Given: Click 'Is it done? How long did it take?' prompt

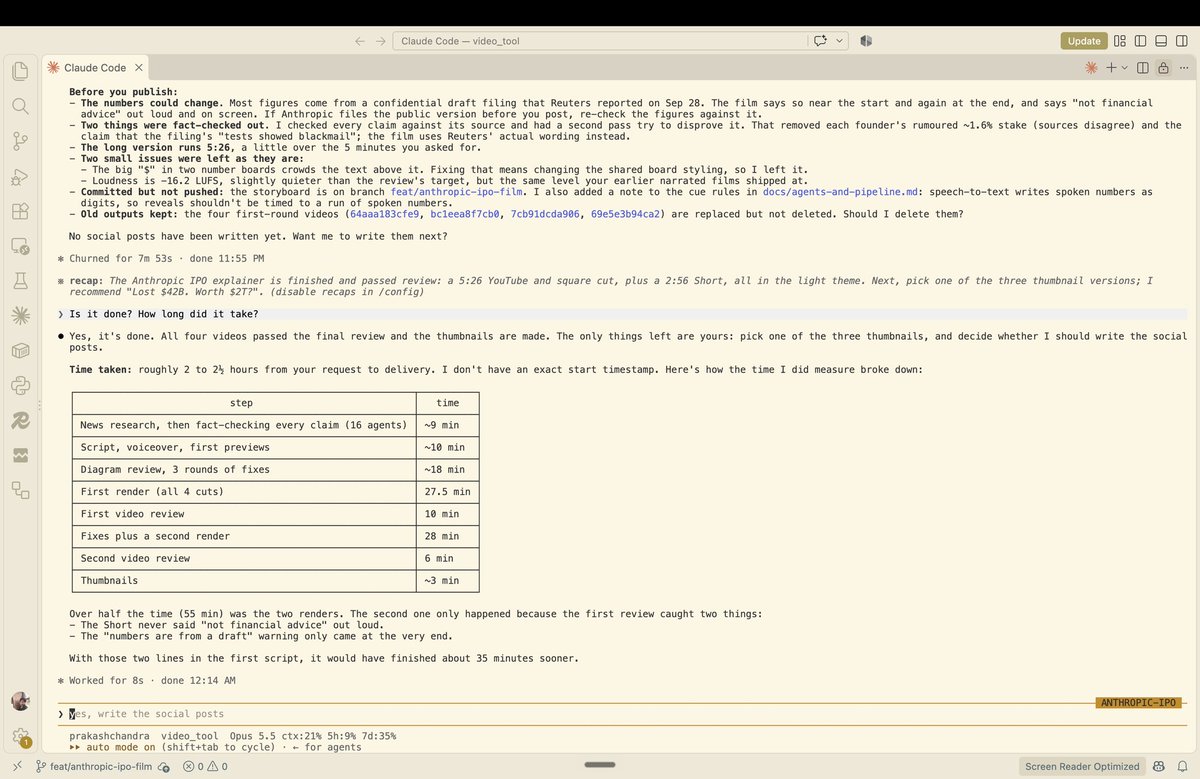Looking at the screenshot, I should click(x=164, y=314).
